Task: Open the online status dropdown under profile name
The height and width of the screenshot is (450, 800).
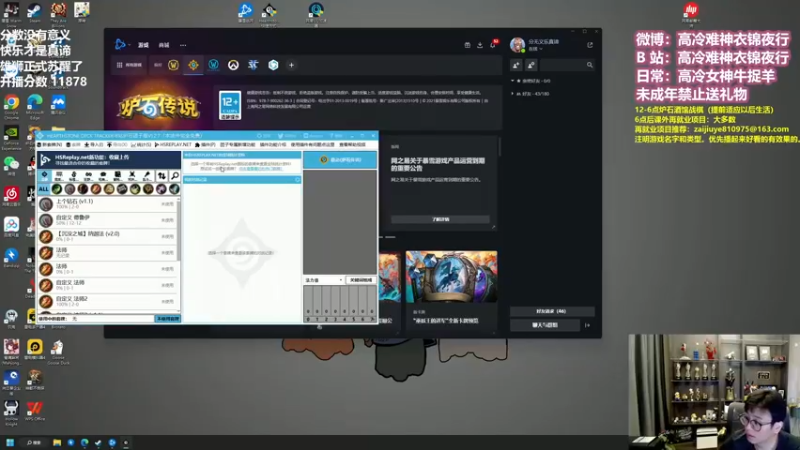Action: click(535, 49)
